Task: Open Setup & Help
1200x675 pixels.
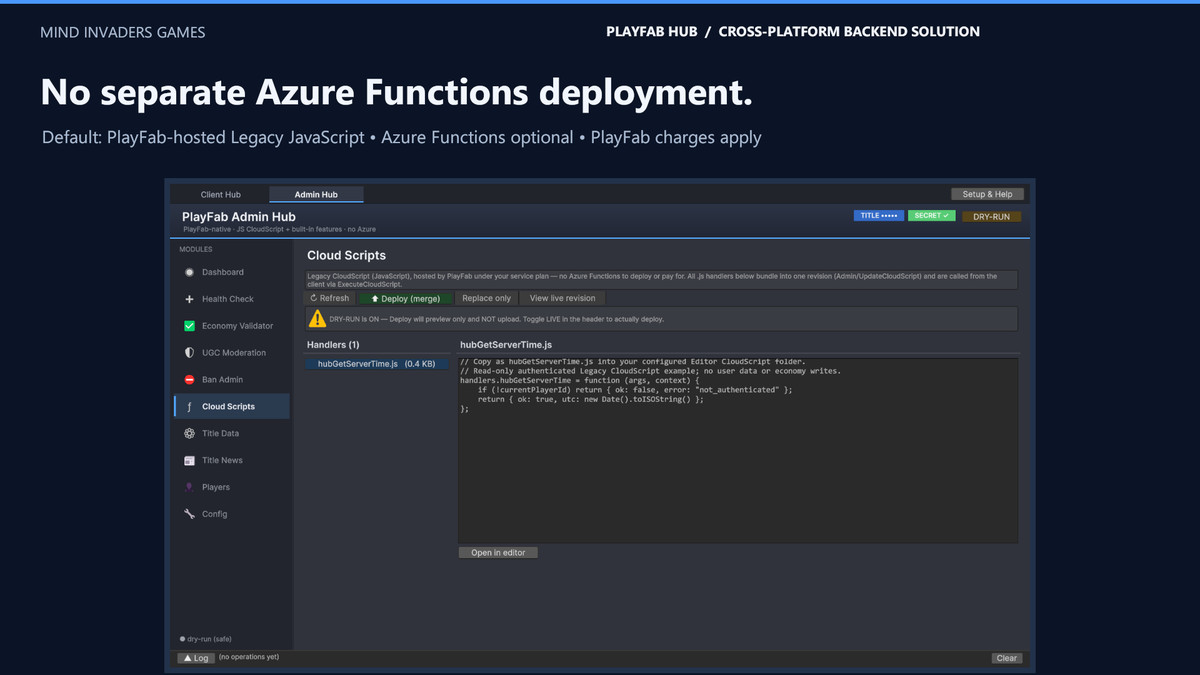Action: pyautogui.click(x=987, y=194)
